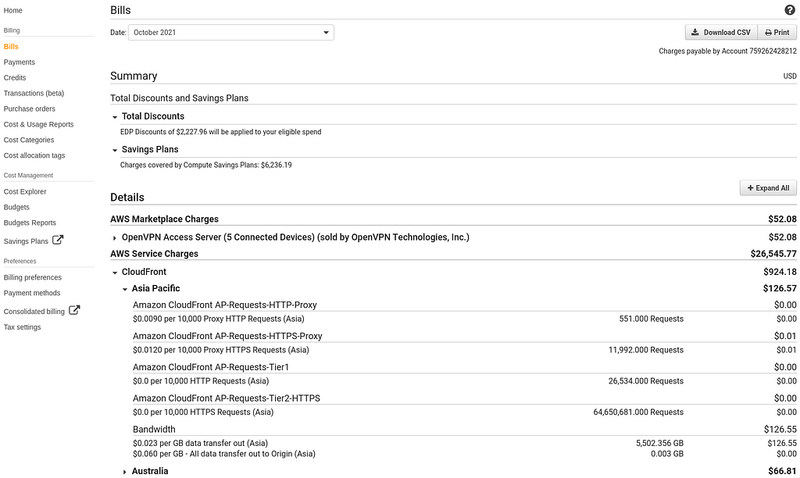Click Amazon CloudFront AP-Requests-Tier2-HTTPS row

464,398
